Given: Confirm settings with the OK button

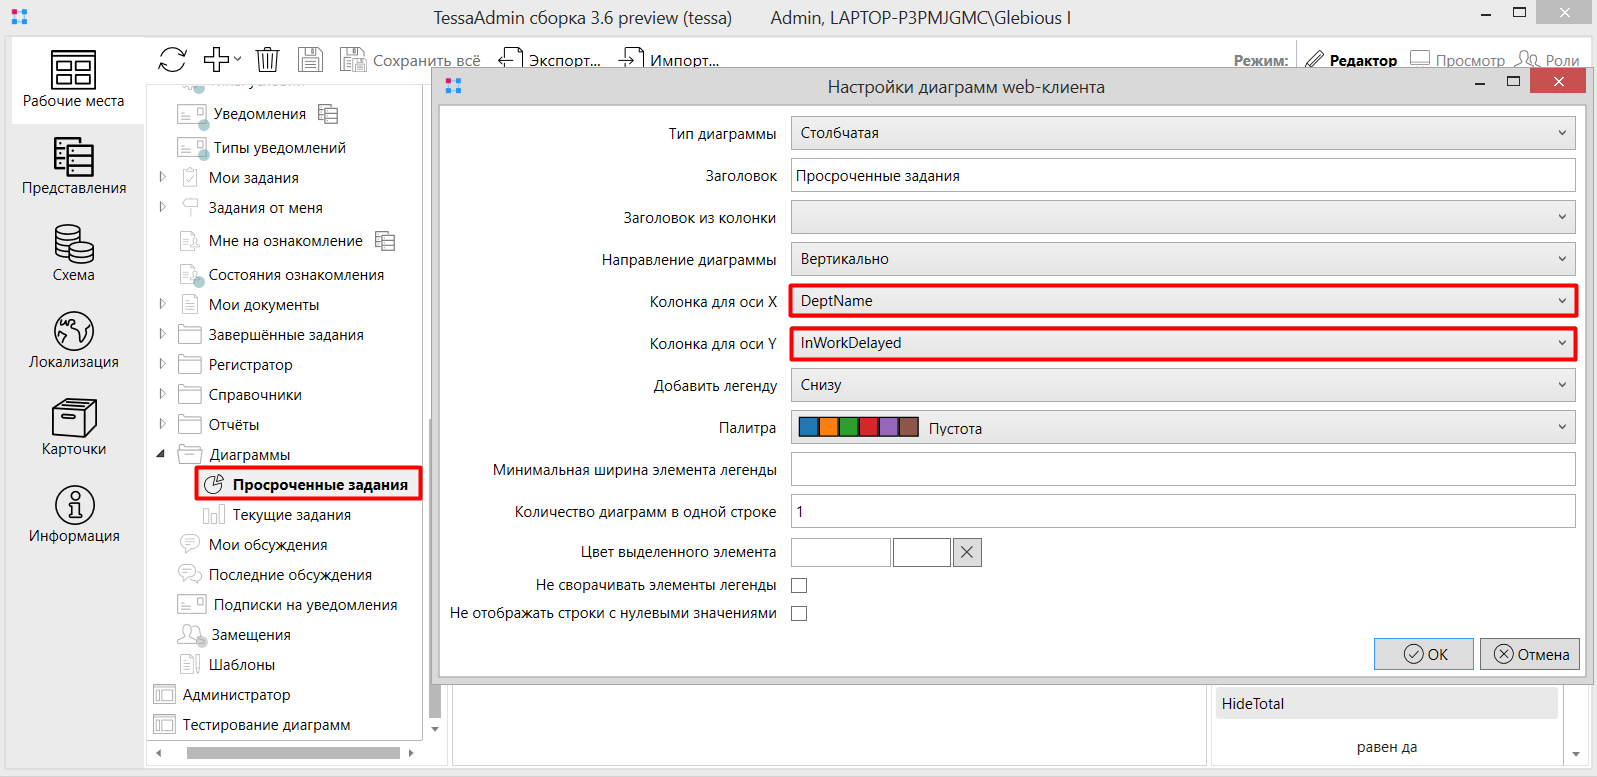Looking at the screenshot, I should tap(1423, 654).
